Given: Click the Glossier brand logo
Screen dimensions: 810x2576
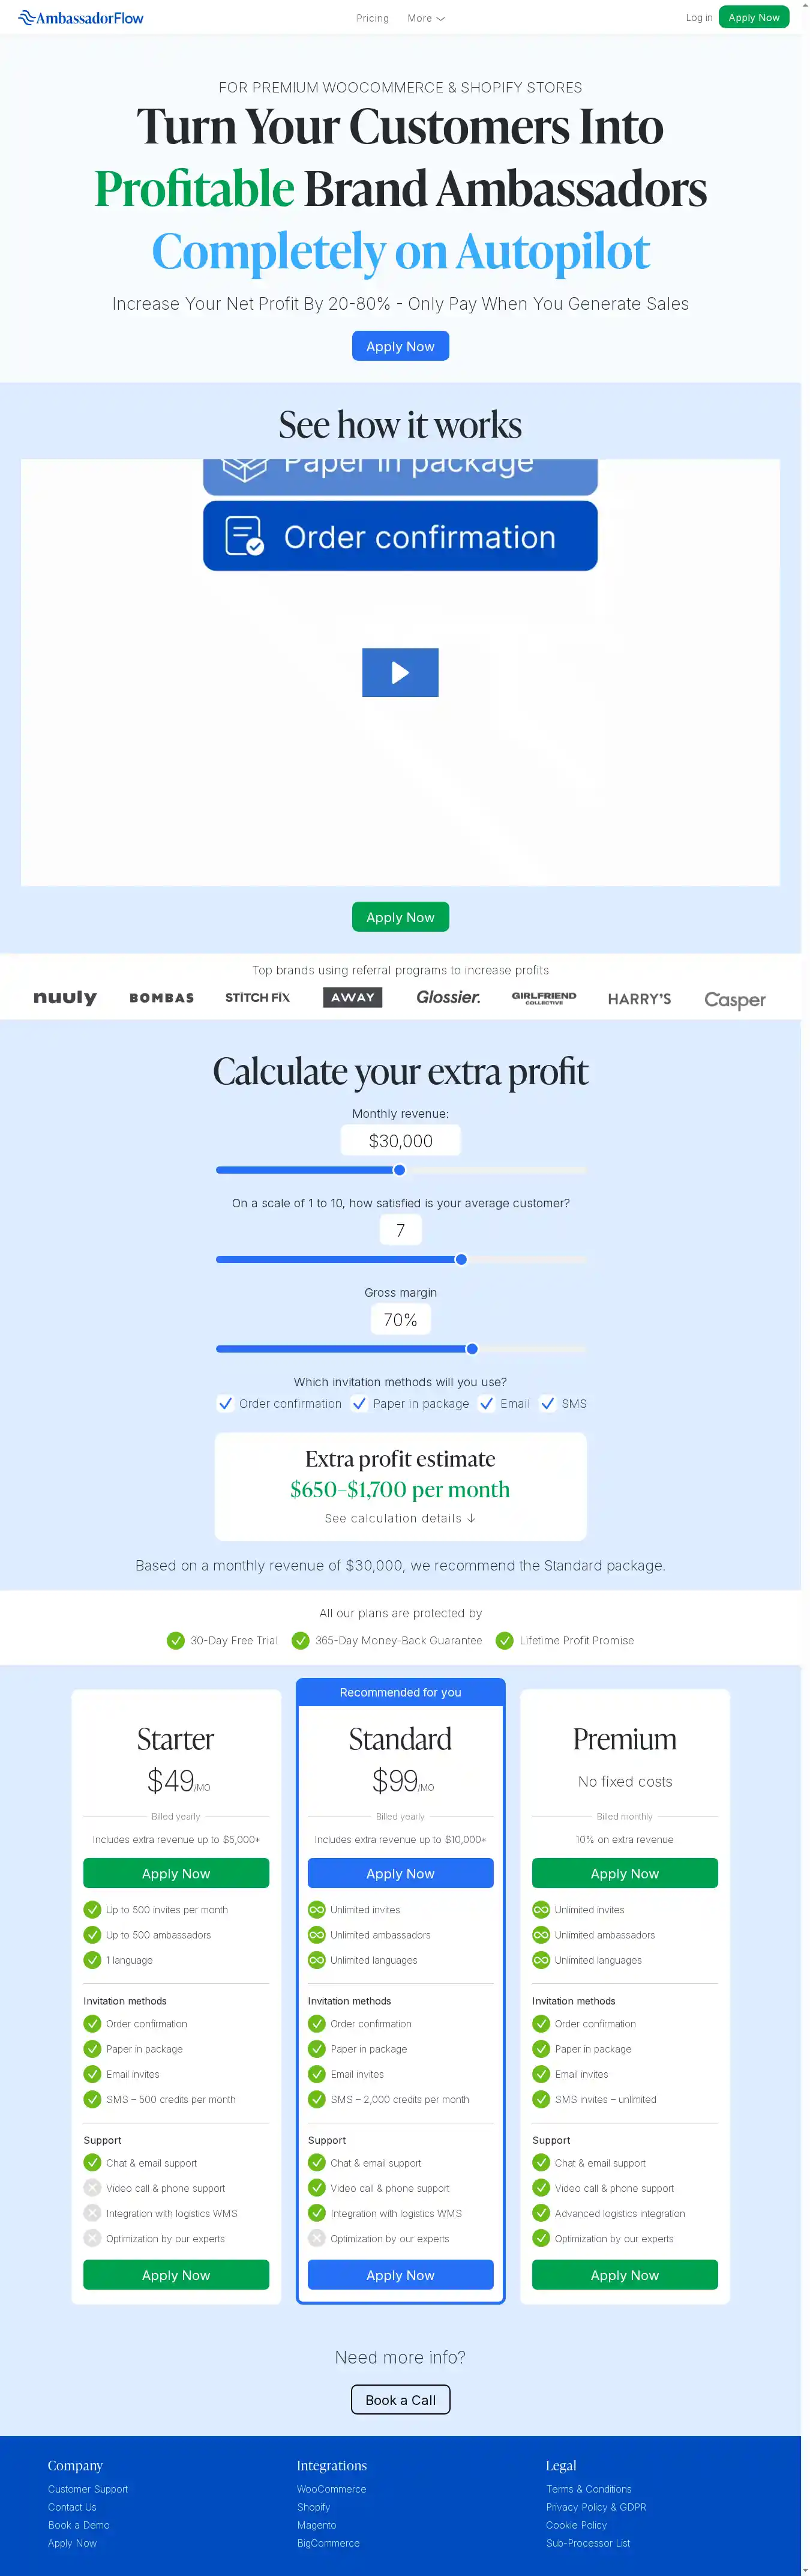Looking at the screenshot, I should pos(448,997).
